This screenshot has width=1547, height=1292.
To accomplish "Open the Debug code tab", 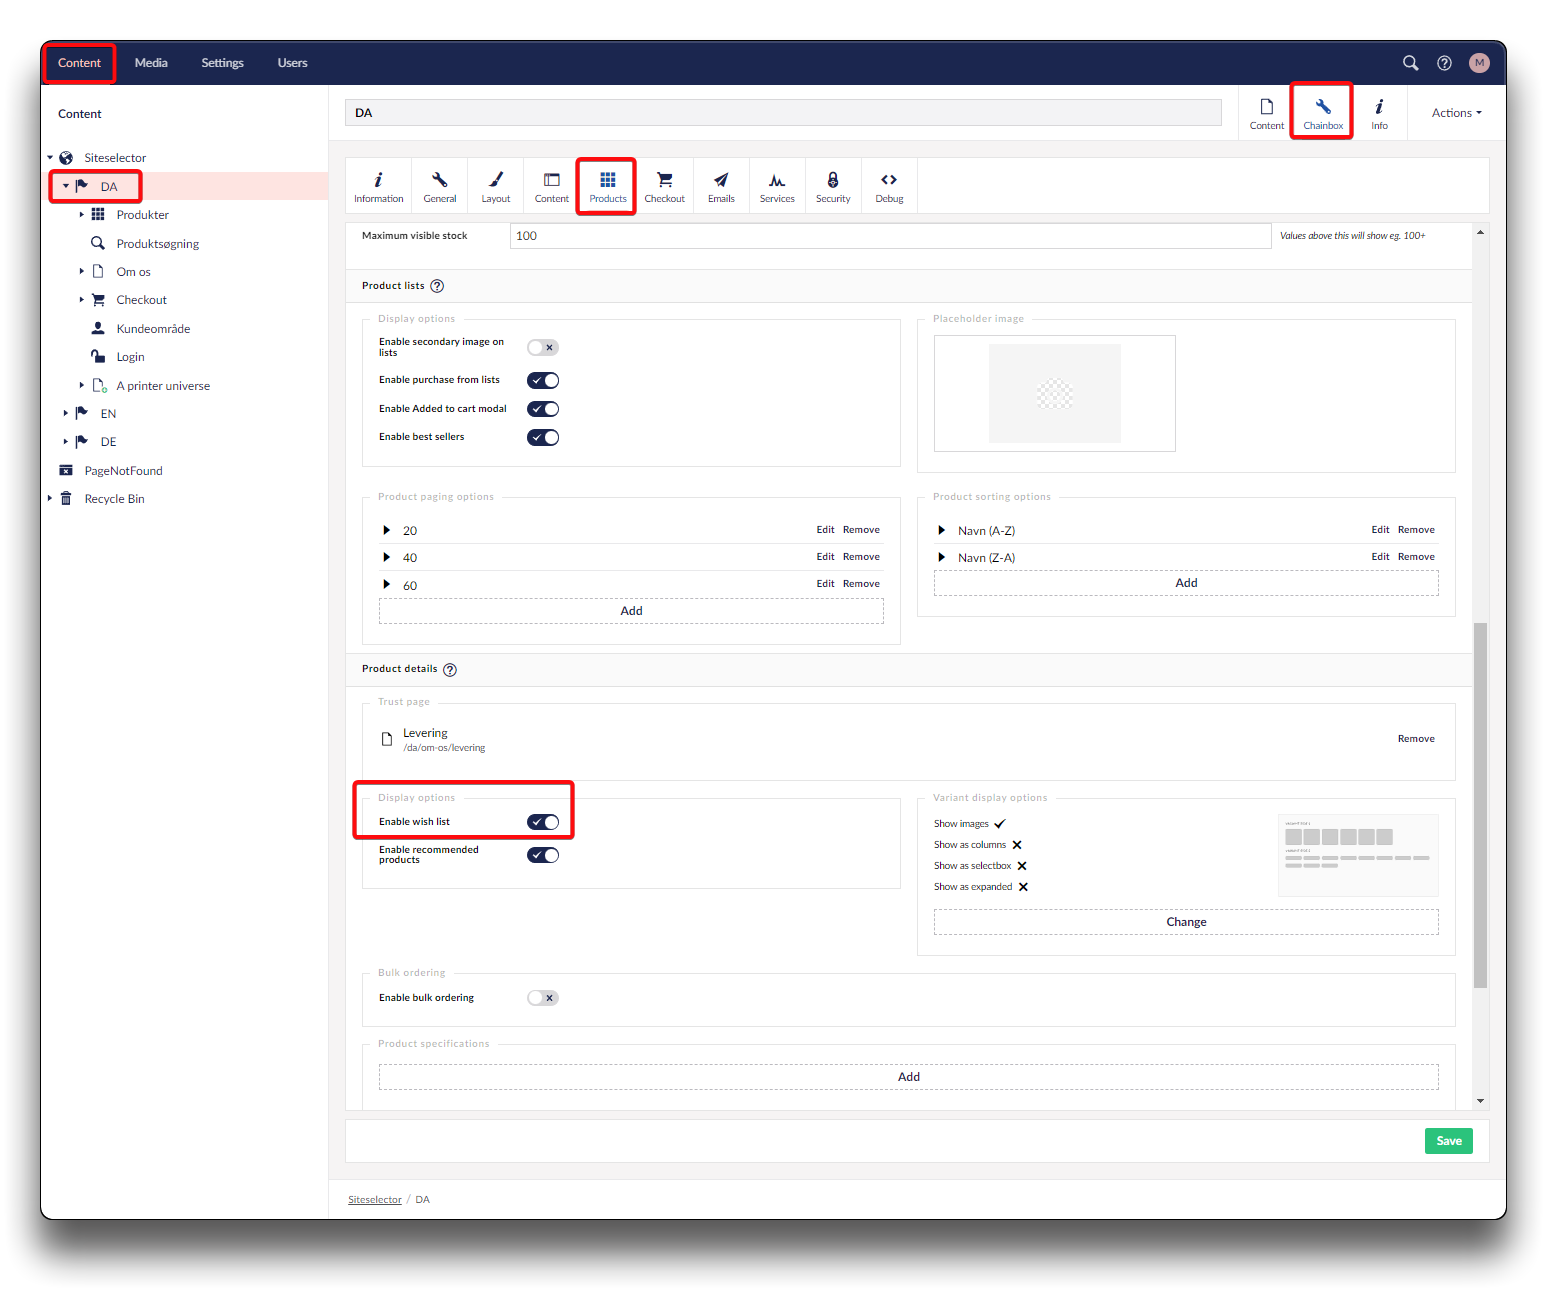I will 889,186.
